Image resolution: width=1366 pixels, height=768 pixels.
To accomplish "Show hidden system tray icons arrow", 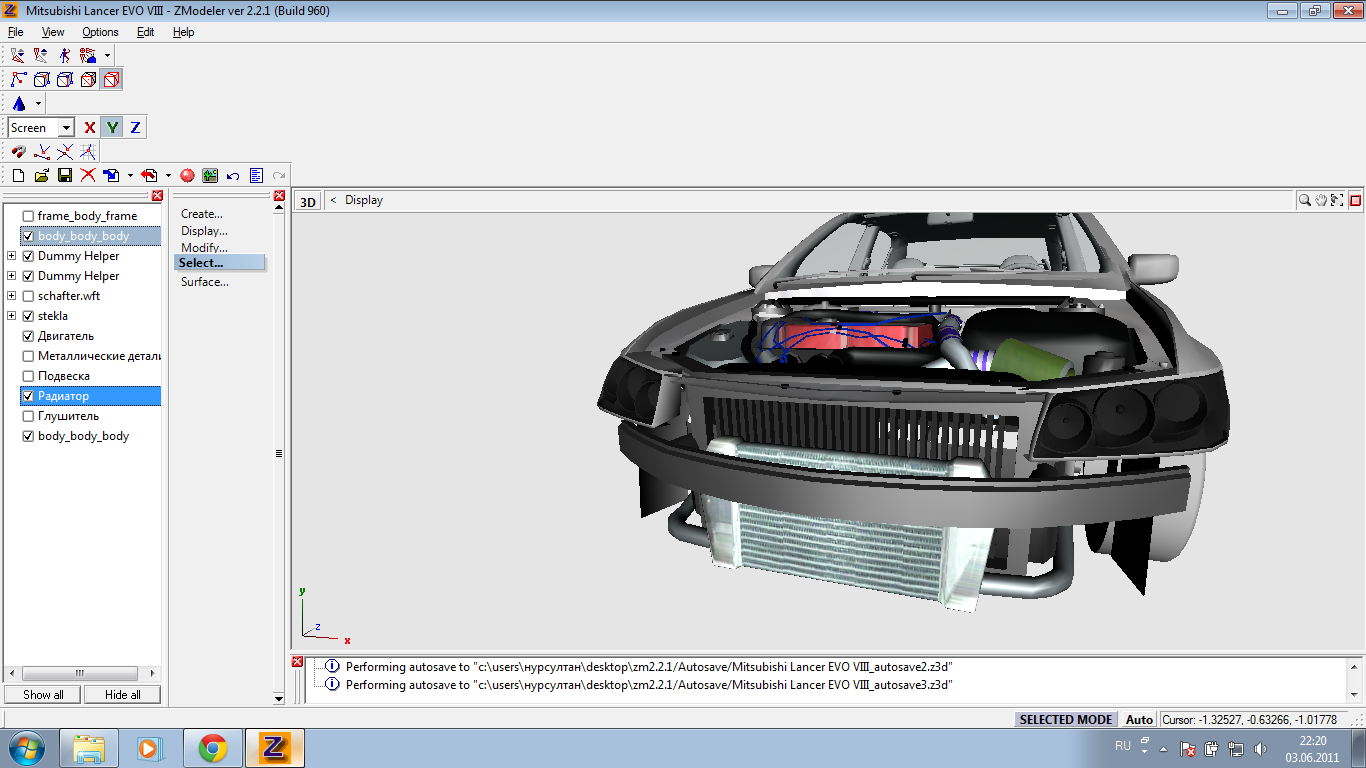I will tap(1162, 748).
